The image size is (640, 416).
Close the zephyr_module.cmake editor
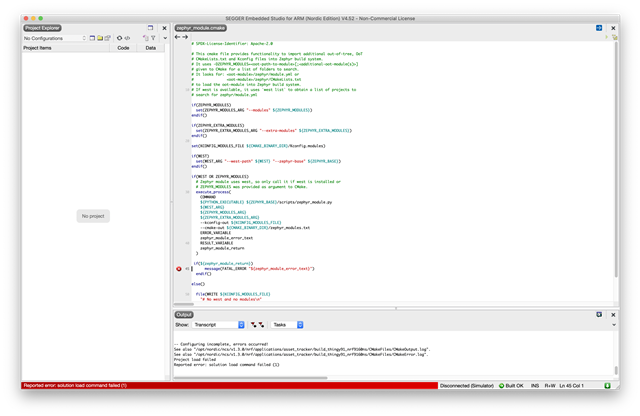pos(613,28)
